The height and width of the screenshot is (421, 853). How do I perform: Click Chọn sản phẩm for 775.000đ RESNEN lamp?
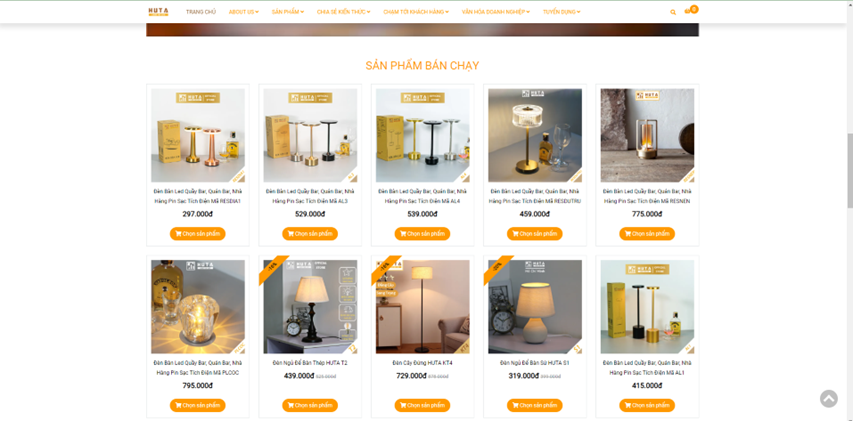(647, 234)
